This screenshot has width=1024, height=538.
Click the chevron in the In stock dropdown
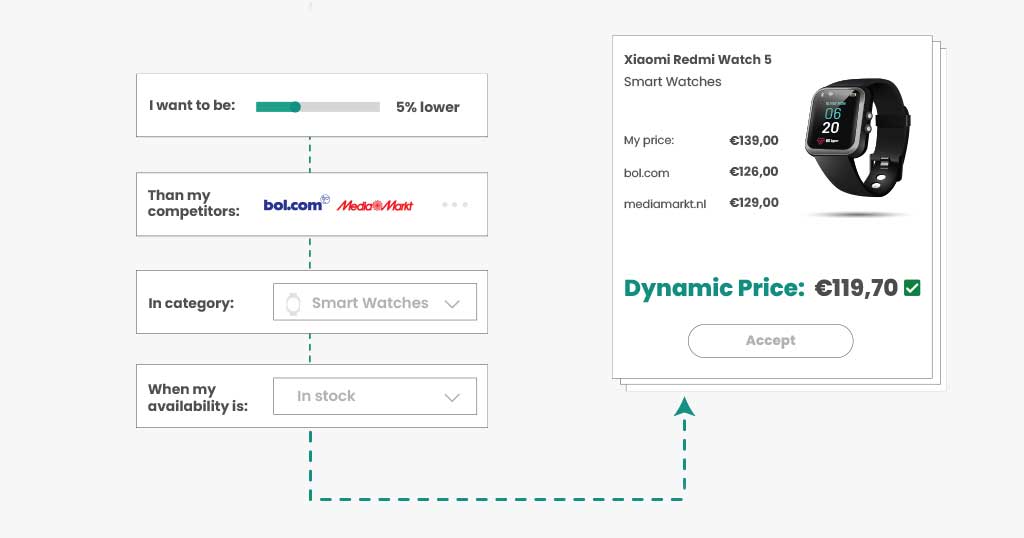pyautogui.click(x=452, y=397)
